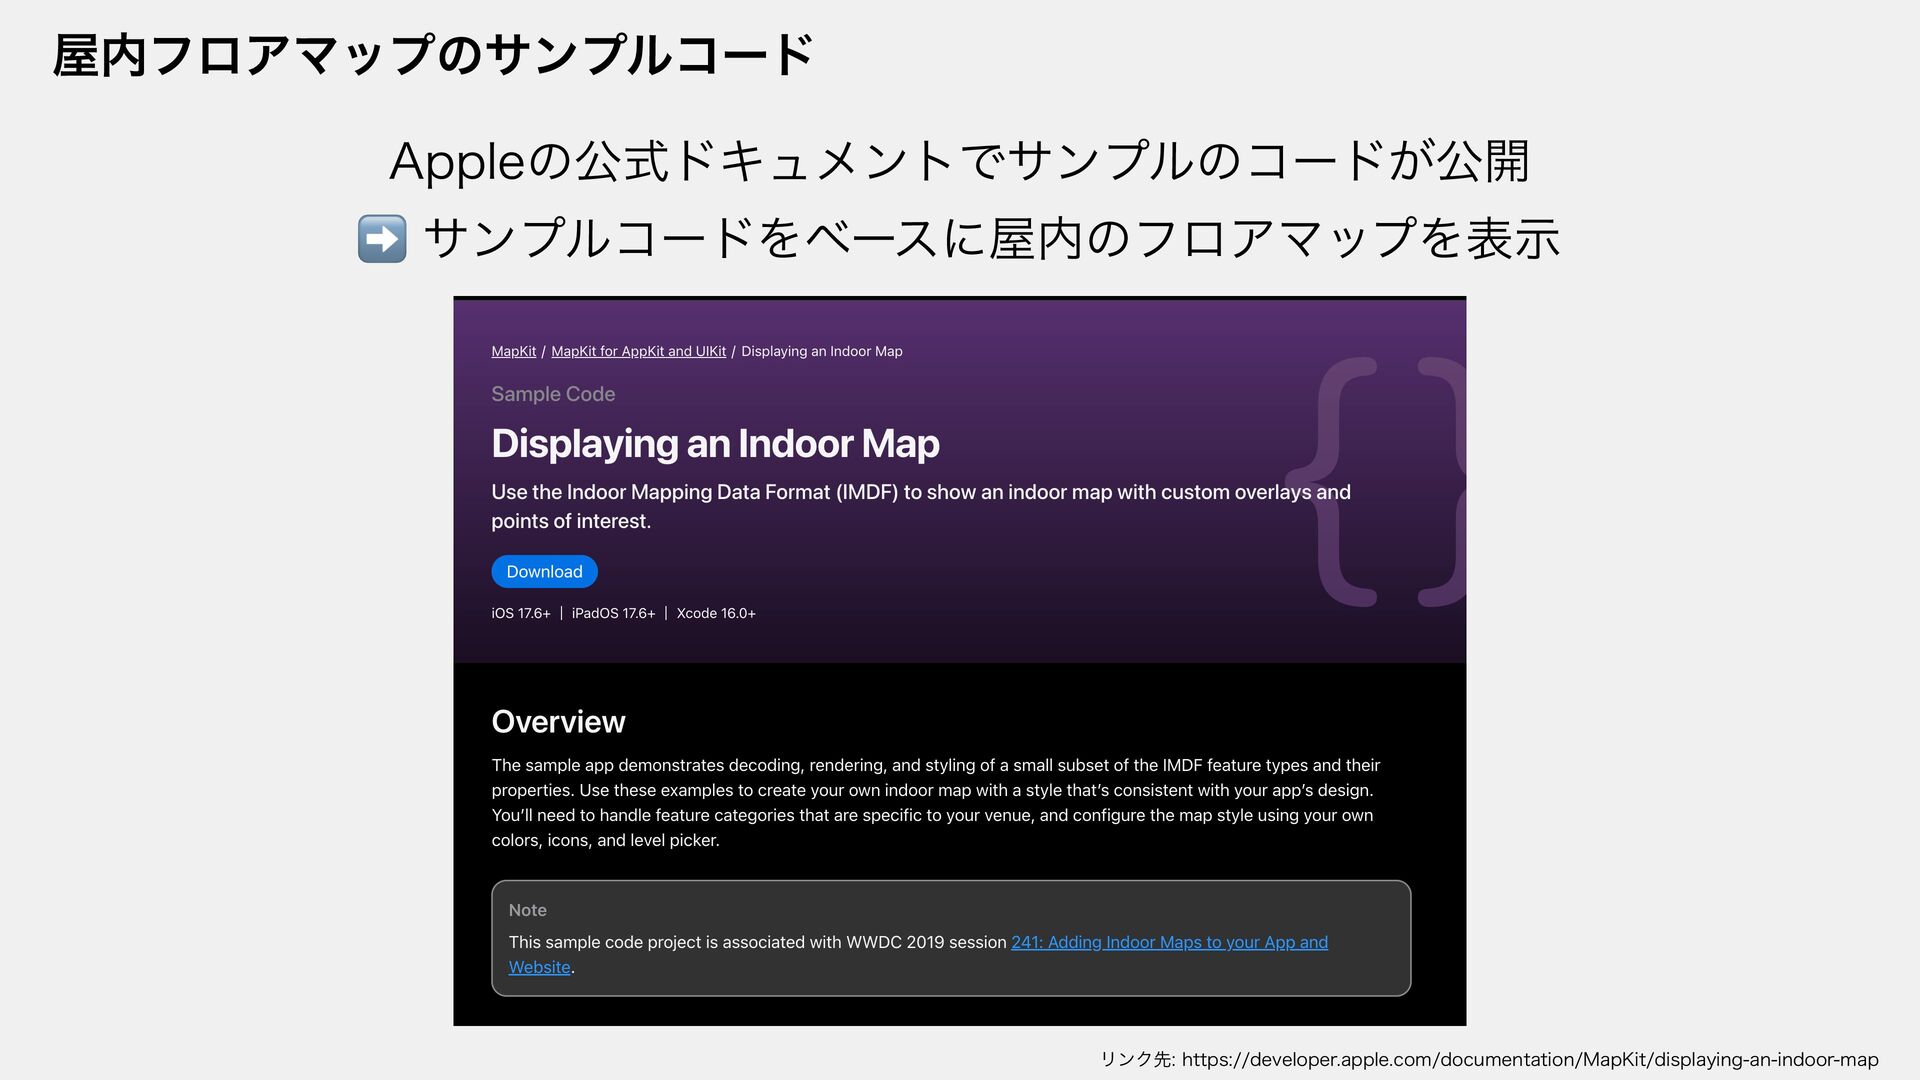Click the Overview heading
The width and height of the screenshot is (1920, 1080).
(x=558, y=721)
